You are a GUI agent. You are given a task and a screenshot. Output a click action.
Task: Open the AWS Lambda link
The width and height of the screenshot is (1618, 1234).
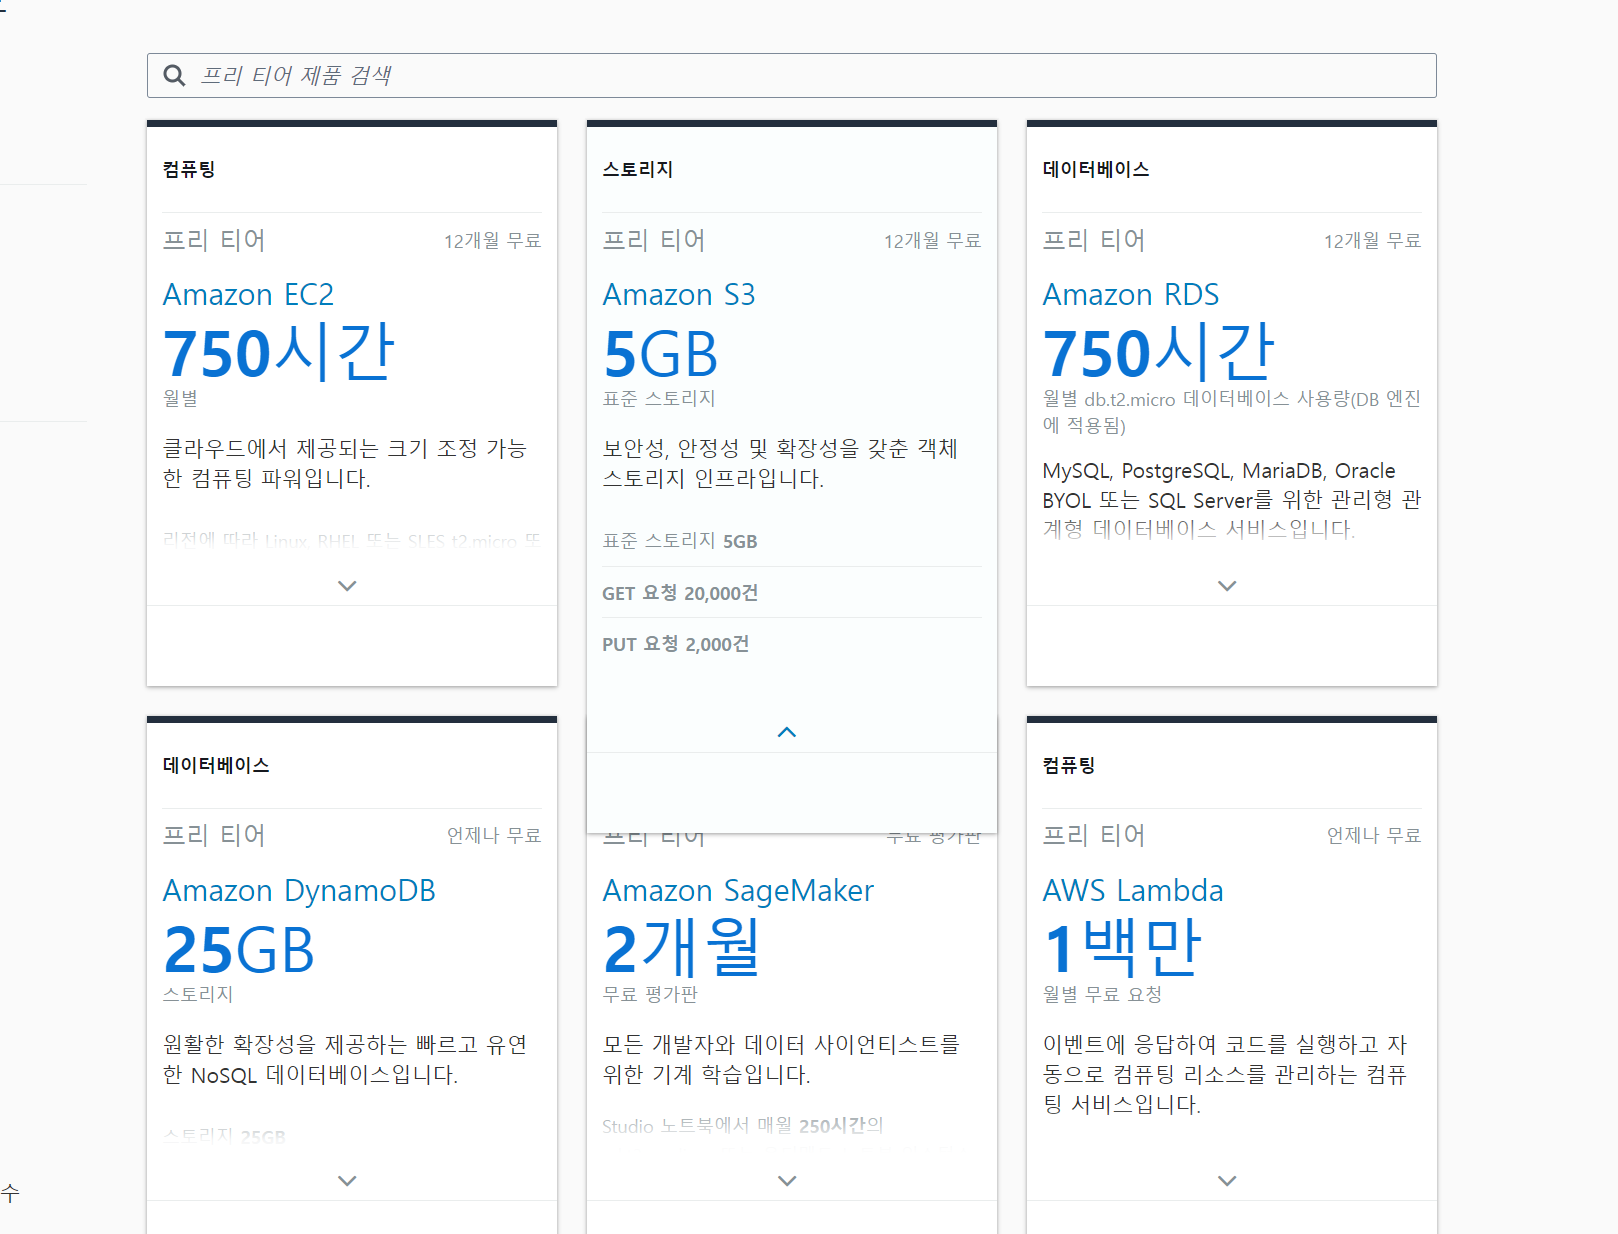(x=1133, y=891)
